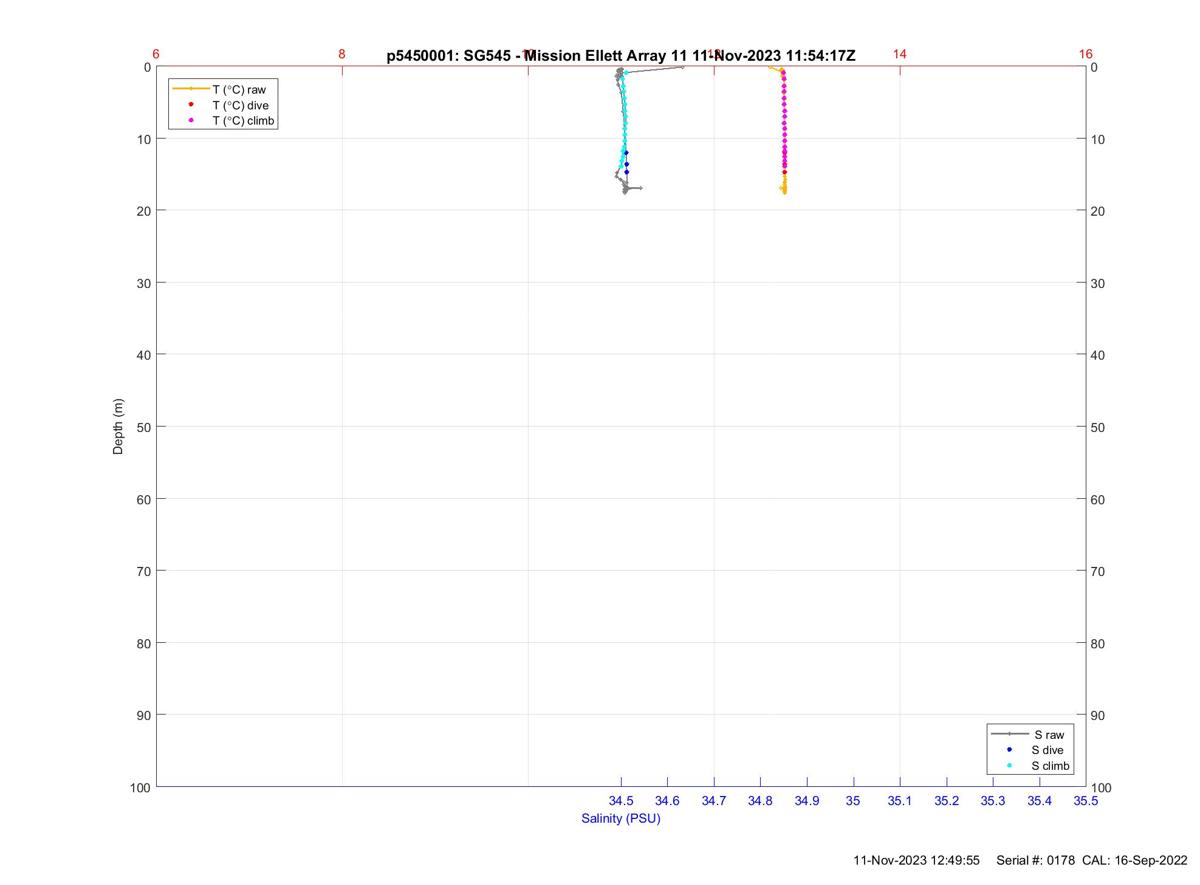Select the 'T (°C) raw' legend label
Image resolution: width=1200 pixels, height=885 pixels.
pos(238,89)
